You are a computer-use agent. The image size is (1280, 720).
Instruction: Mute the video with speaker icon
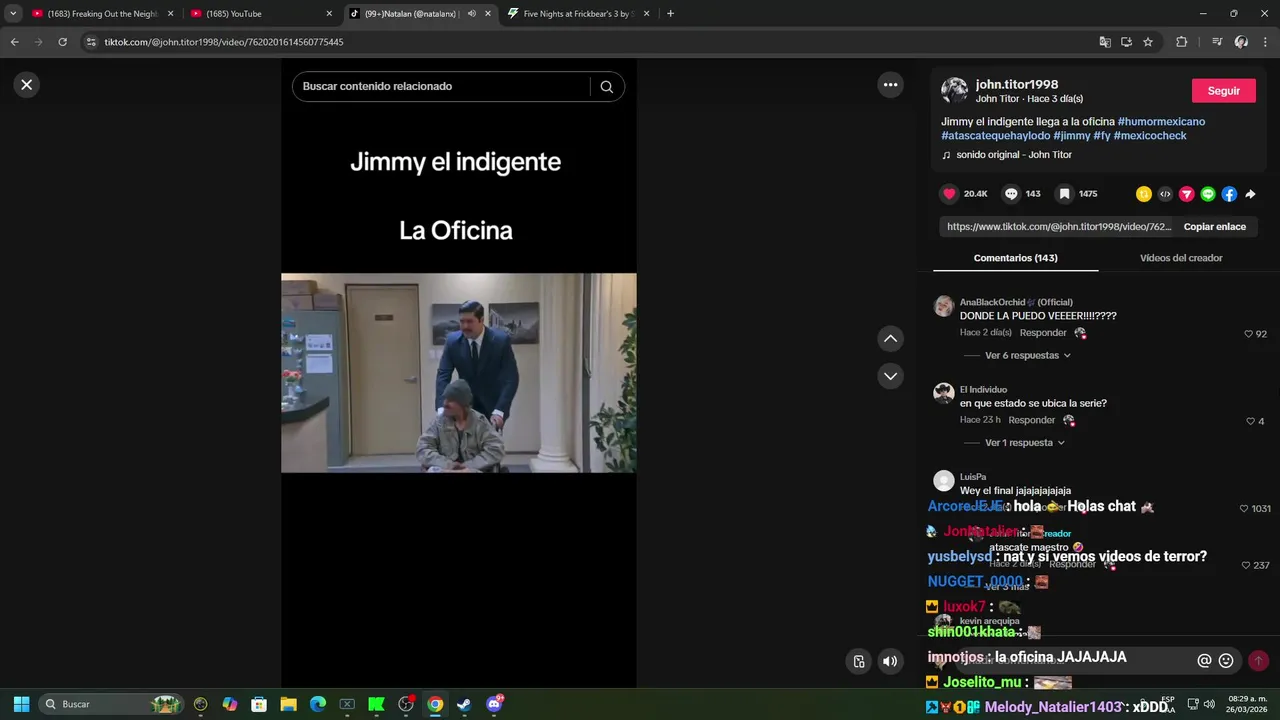click(889, 661)
